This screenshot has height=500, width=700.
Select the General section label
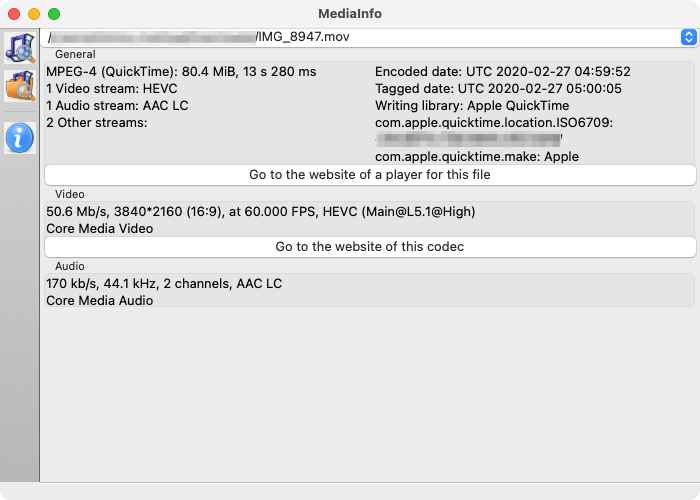75,54
